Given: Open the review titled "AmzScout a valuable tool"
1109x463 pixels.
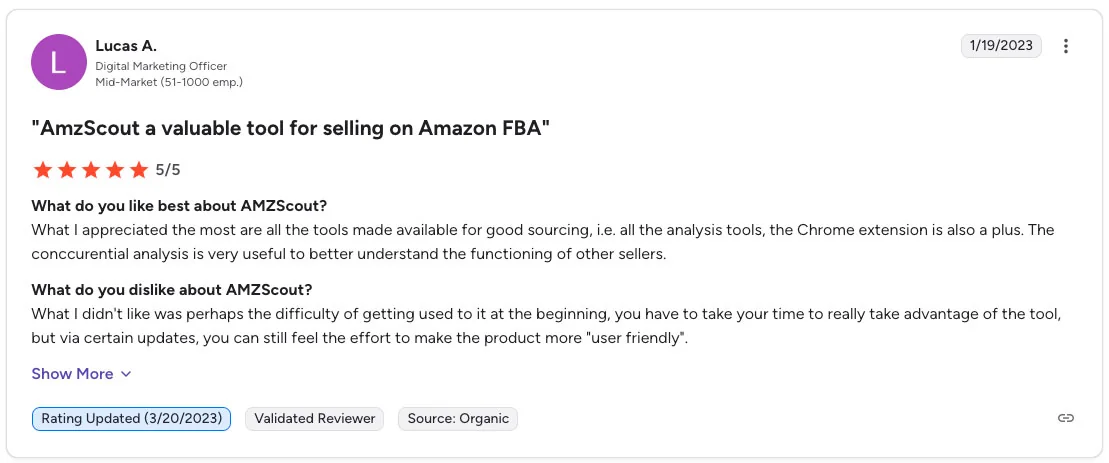Looking at the screenshot, I should pos(291,129).
